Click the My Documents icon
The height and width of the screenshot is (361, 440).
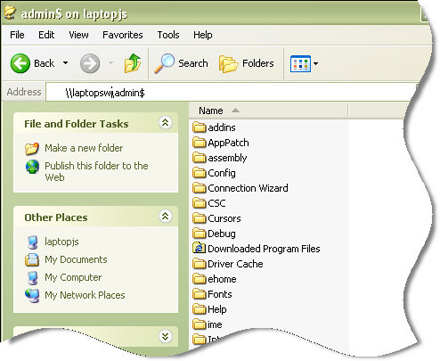32,260
